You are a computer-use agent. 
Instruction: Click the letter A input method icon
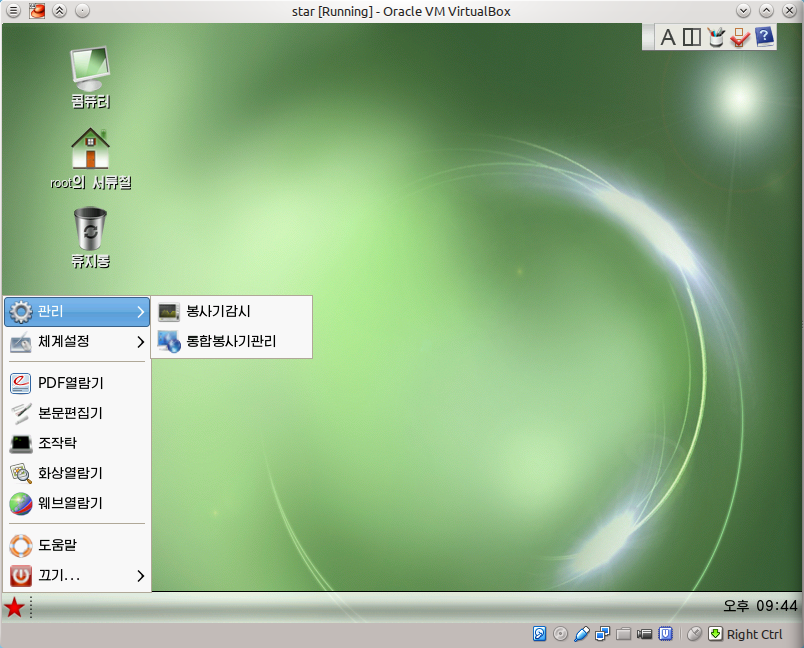click(x=668, y=37)
